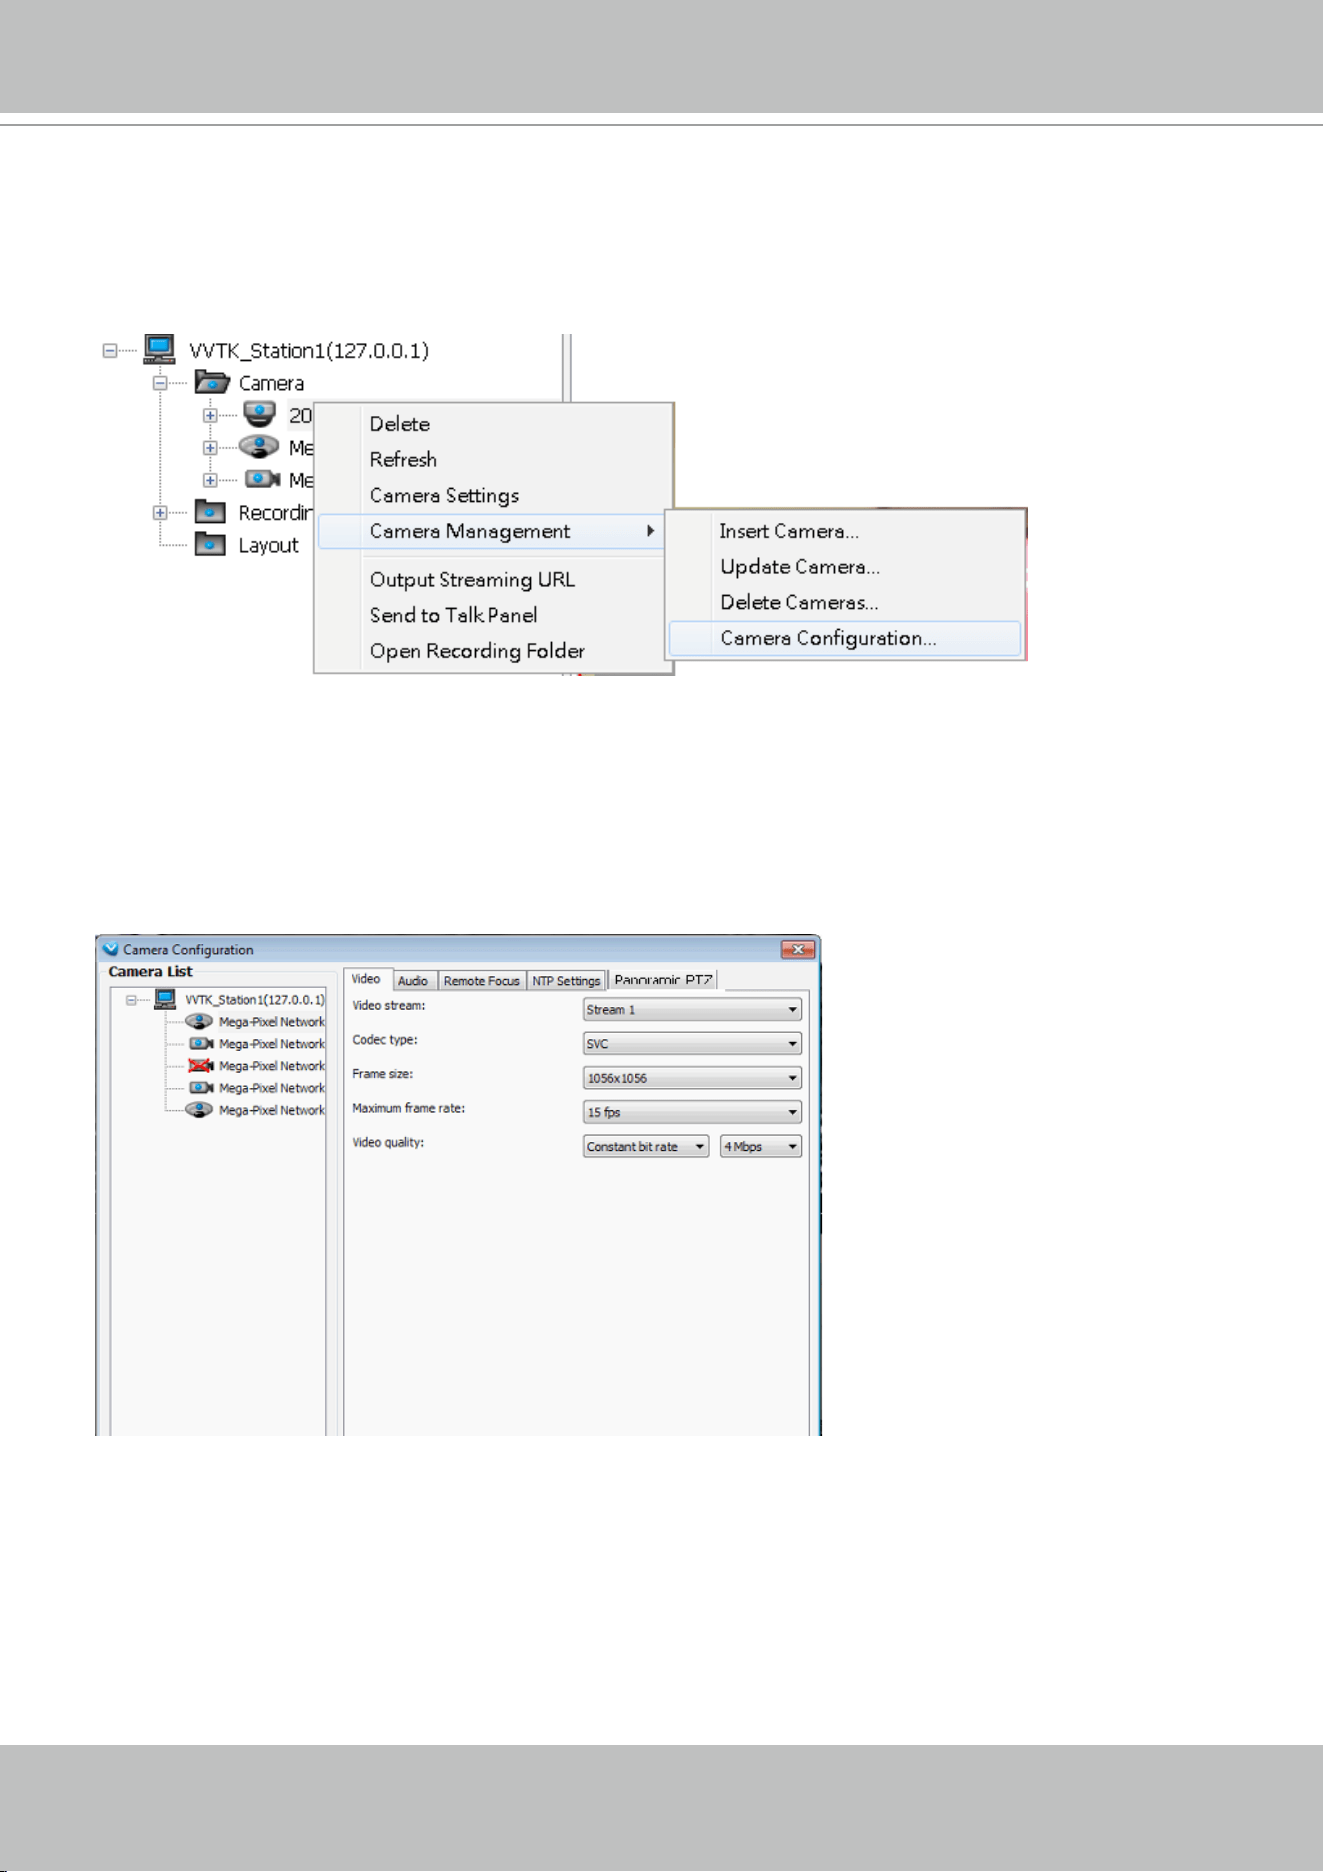The width and height of the screenshot is (1324, 1872).
Task: Click the Layout folder icon
Action: tap(210, 544)
